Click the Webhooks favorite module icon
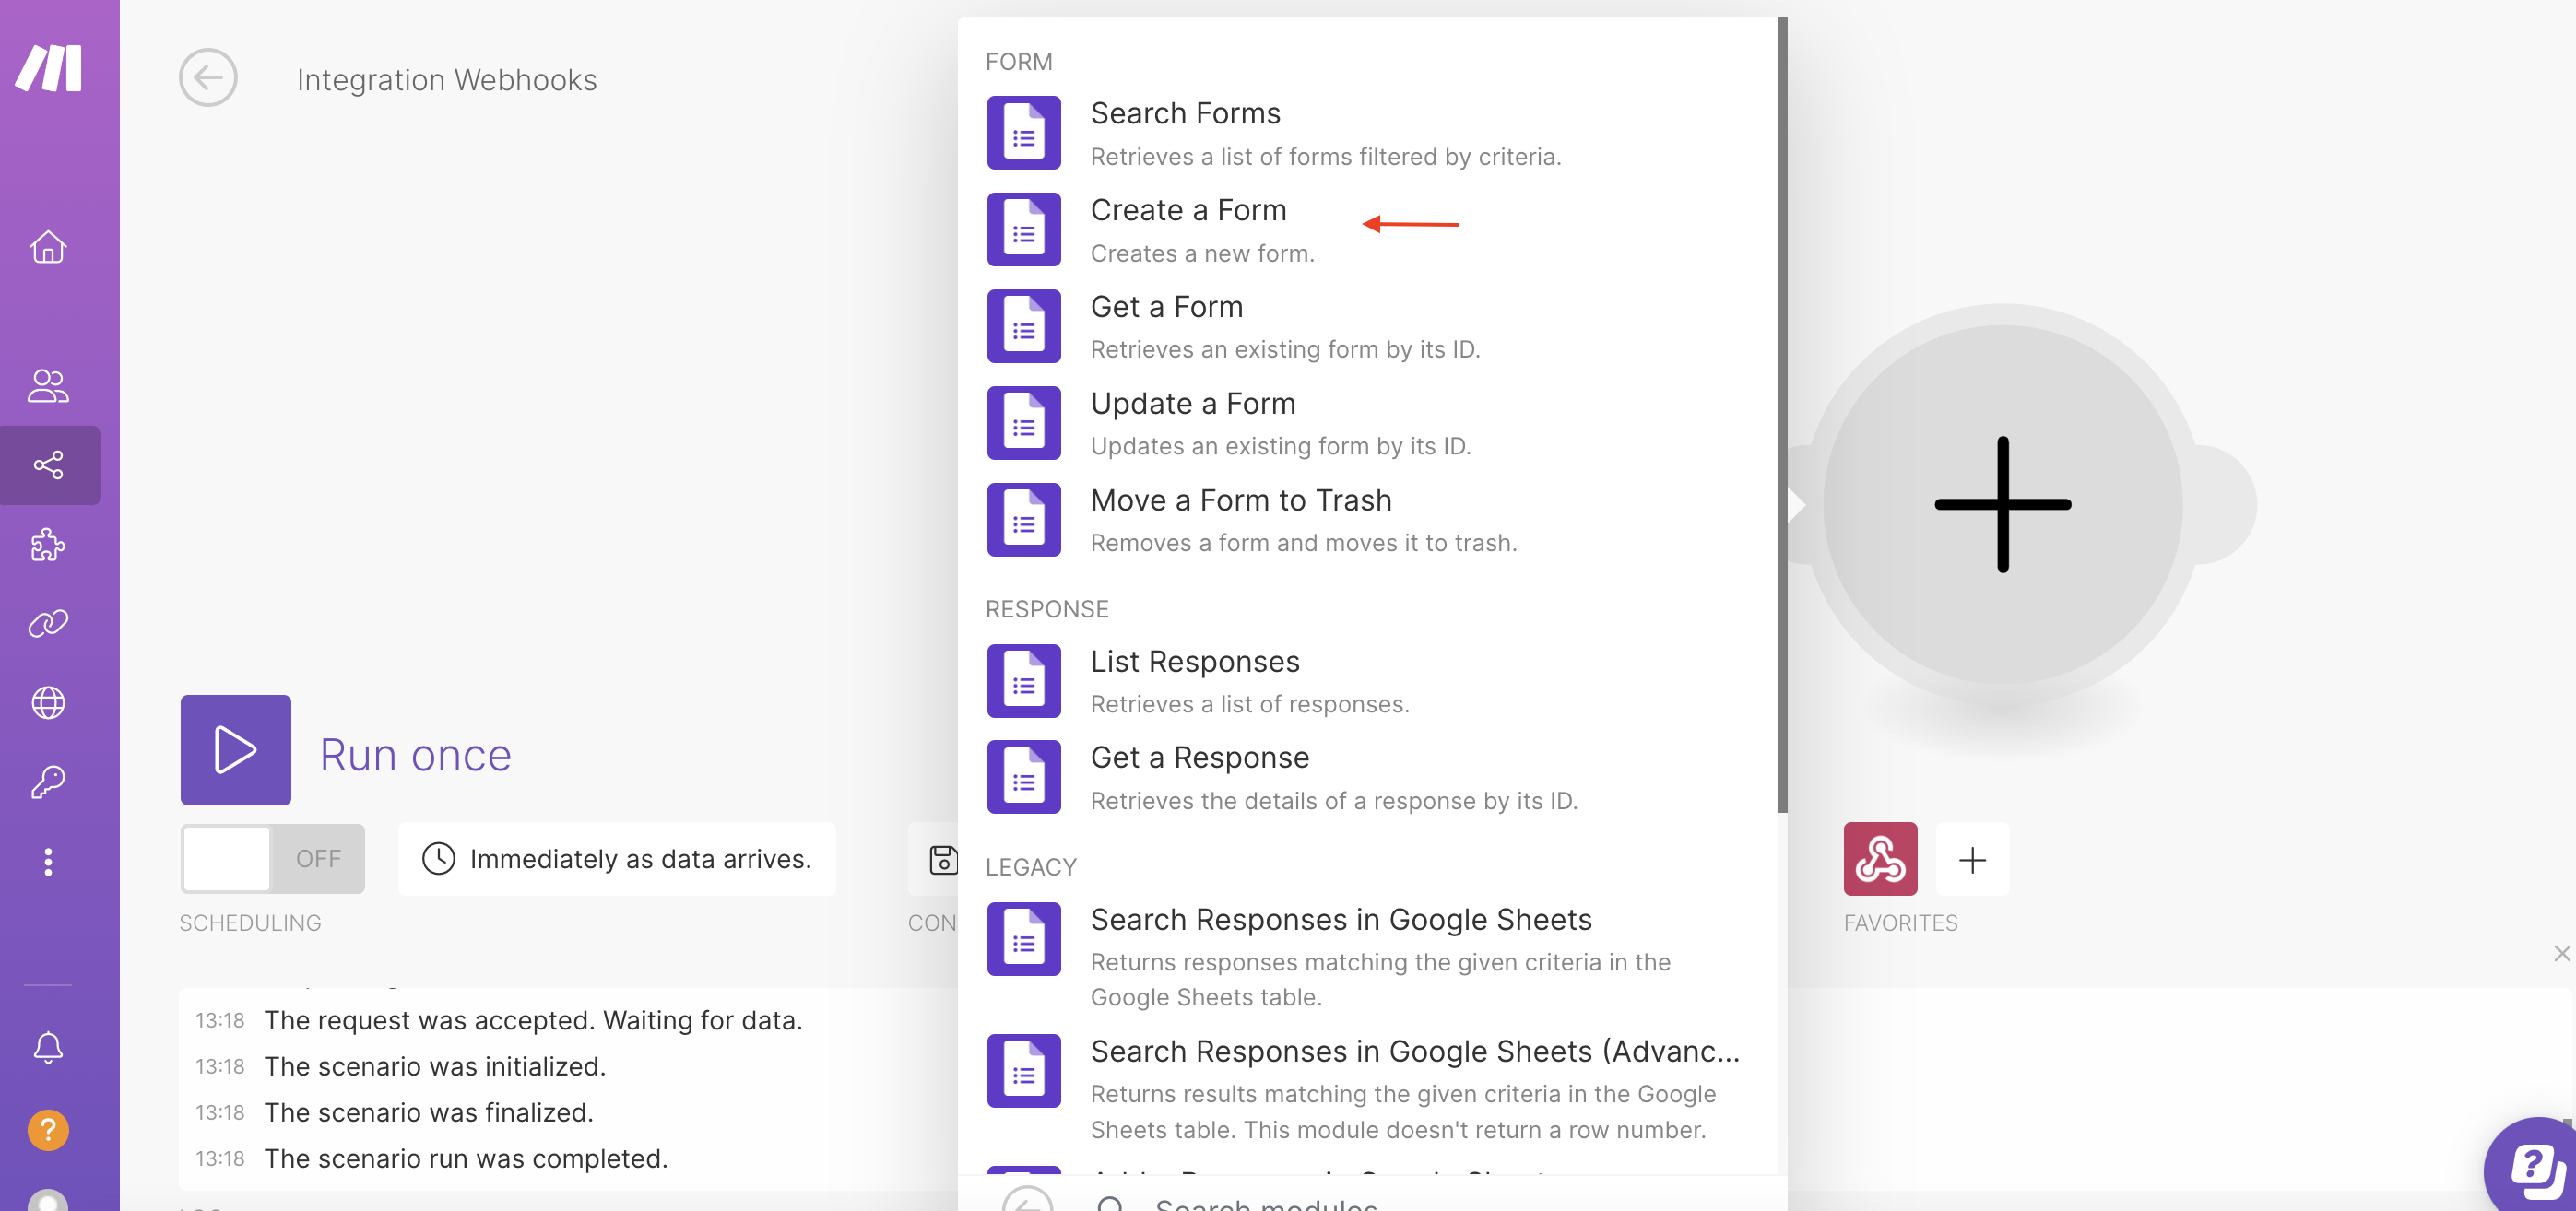The image size is (2576, 1211). tap(1880, 859)
